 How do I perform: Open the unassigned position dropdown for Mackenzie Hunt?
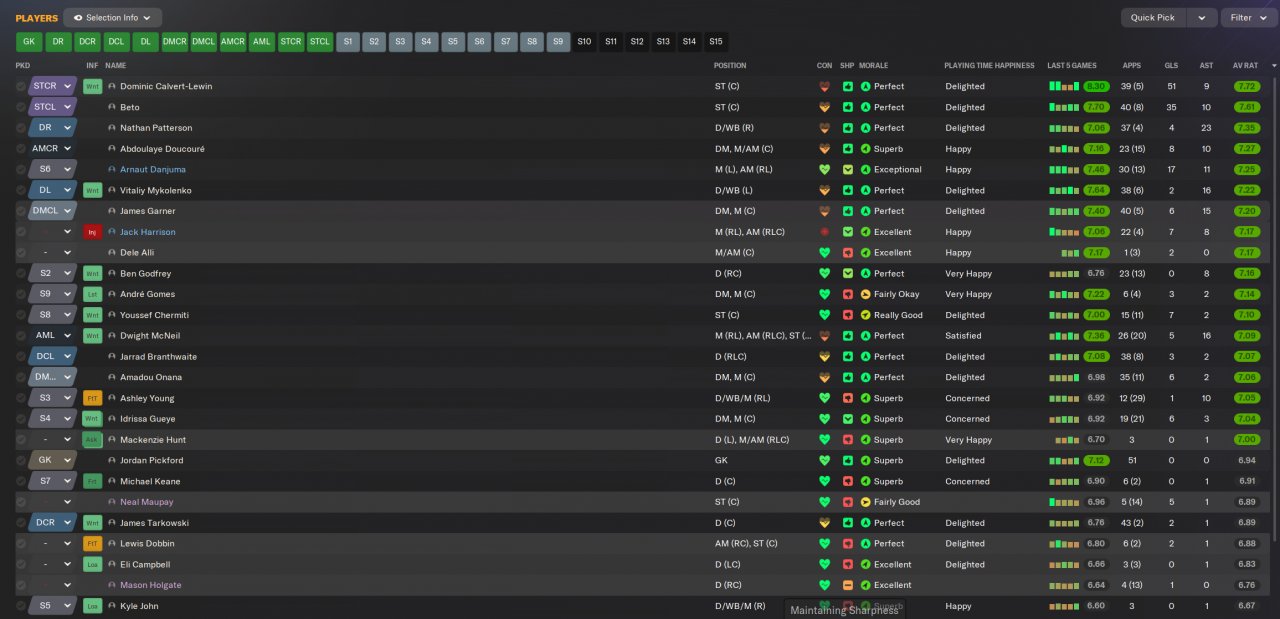point(53,440)
